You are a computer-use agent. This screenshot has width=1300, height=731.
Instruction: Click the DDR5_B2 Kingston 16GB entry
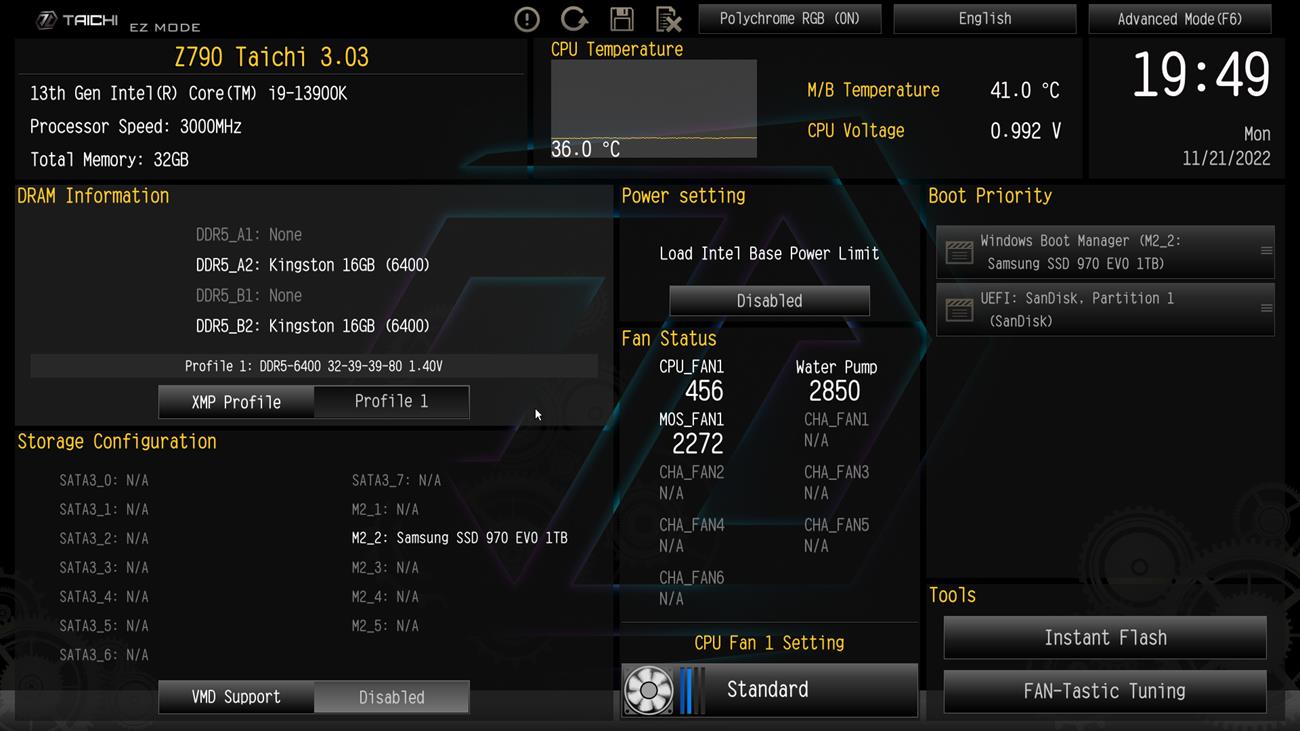tap(313, 326)
